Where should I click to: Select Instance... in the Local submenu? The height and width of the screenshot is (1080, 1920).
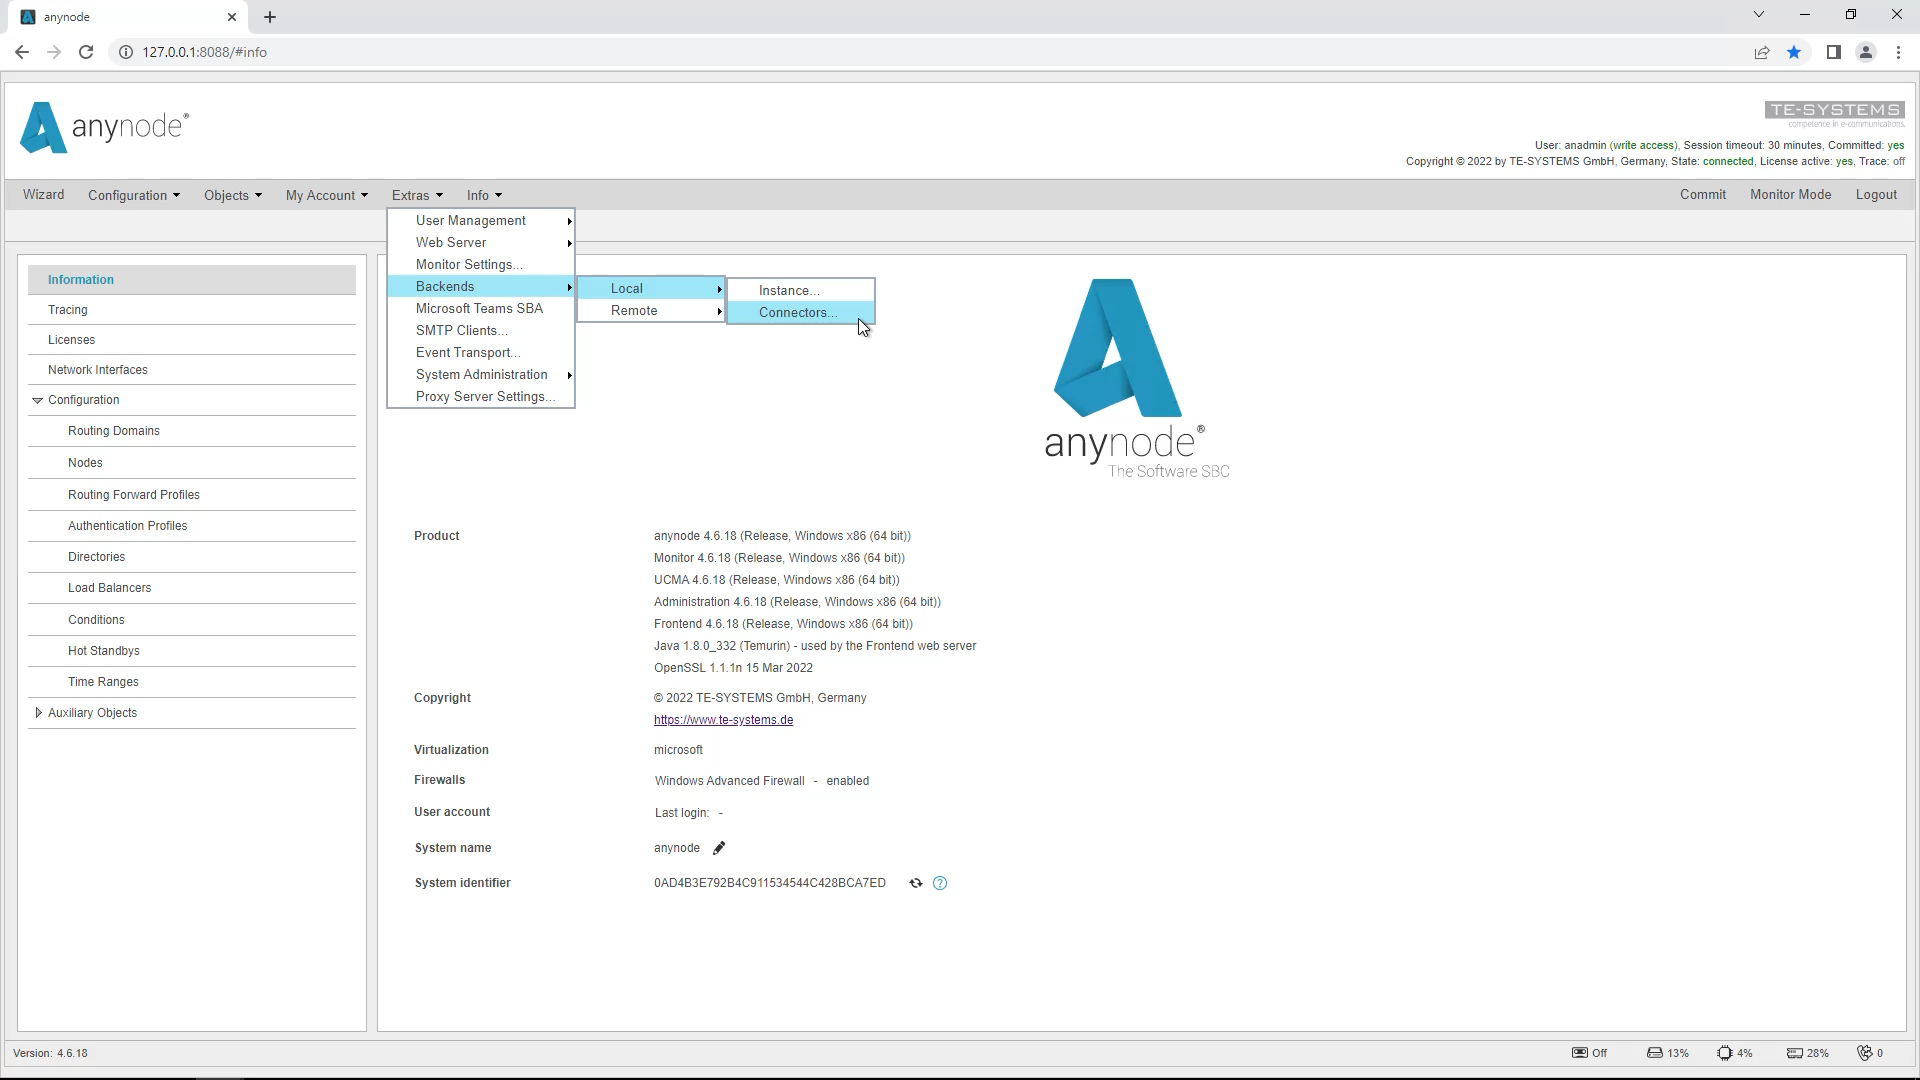(x=800, y=291)
